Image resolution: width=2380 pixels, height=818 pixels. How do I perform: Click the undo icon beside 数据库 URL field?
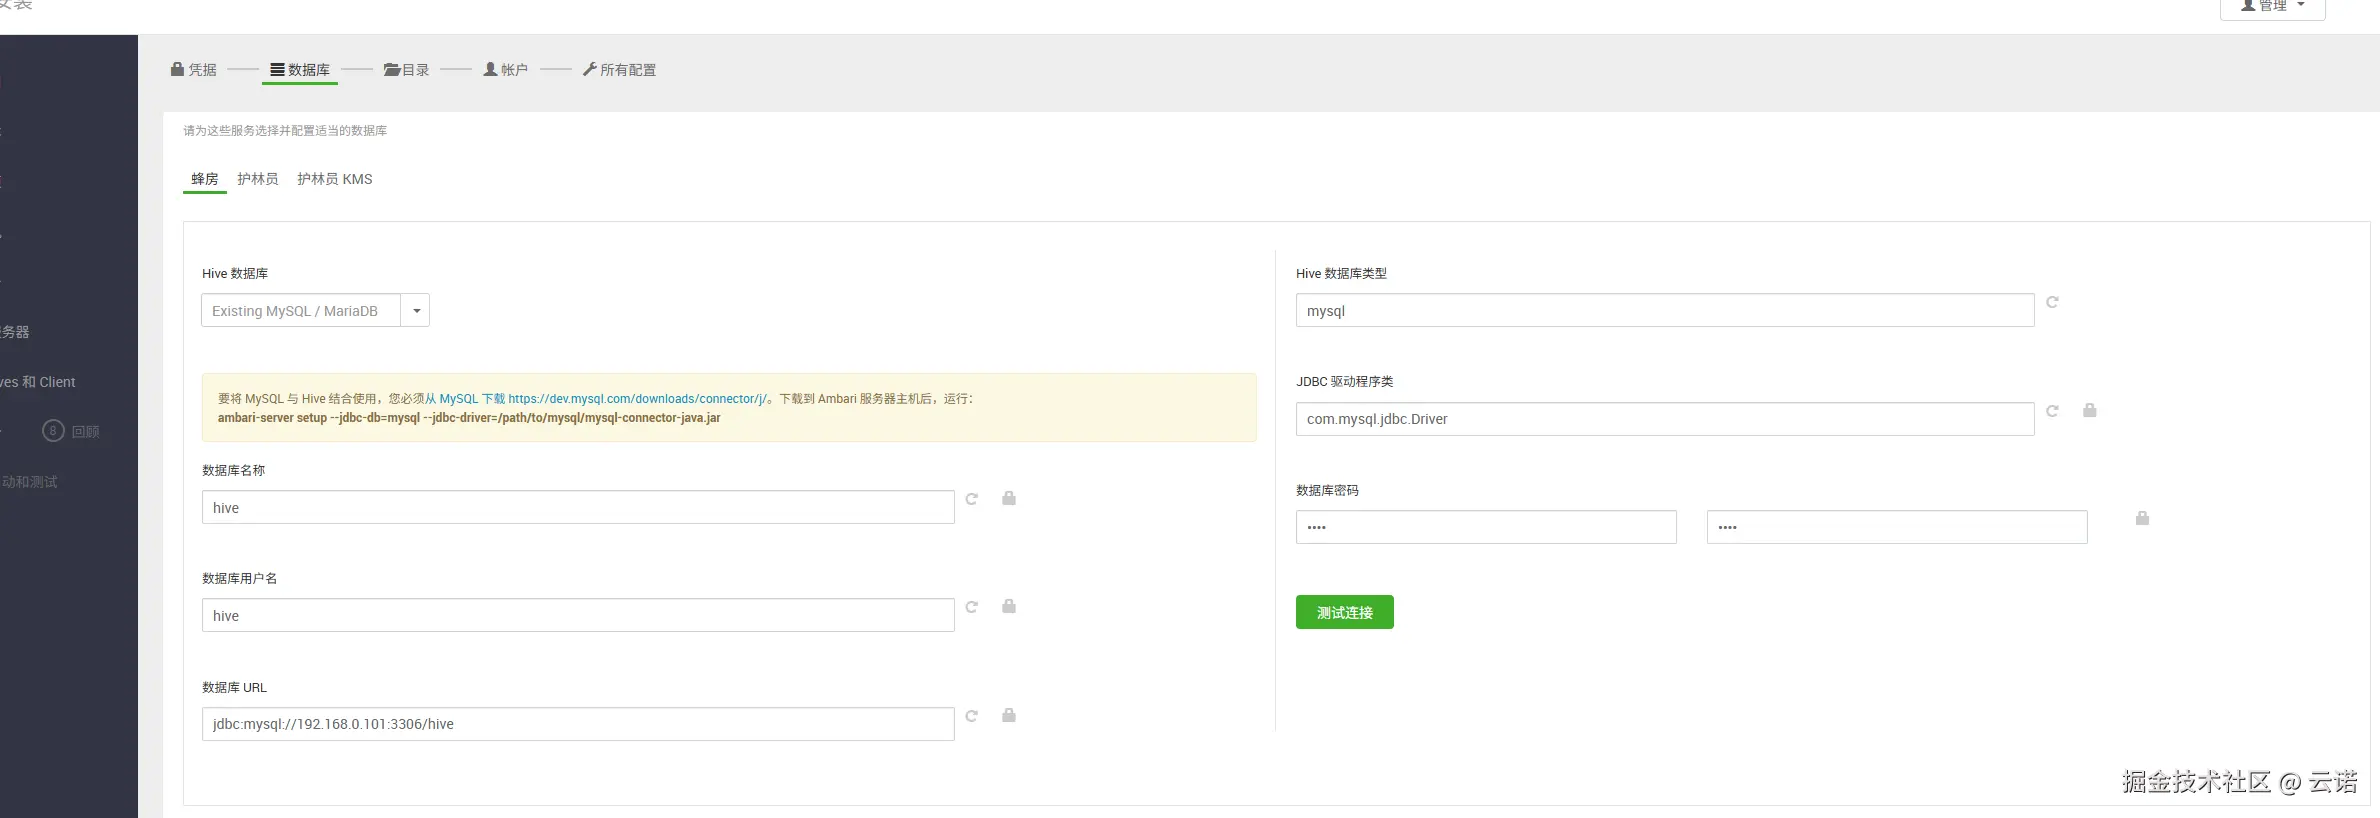pyautogui.click(x=971, y=716)
